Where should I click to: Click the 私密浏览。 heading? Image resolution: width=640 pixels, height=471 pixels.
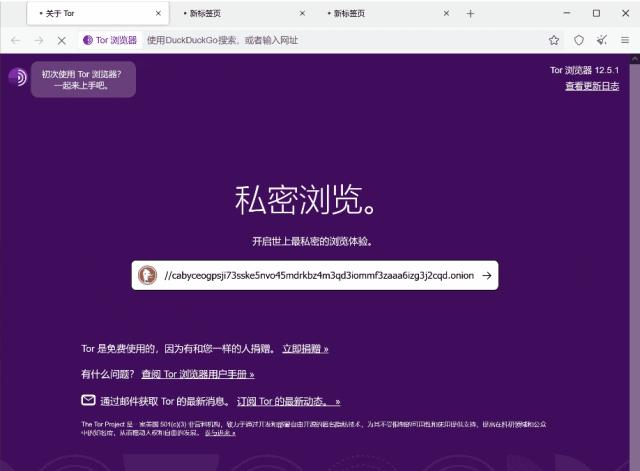coord(305,200)
